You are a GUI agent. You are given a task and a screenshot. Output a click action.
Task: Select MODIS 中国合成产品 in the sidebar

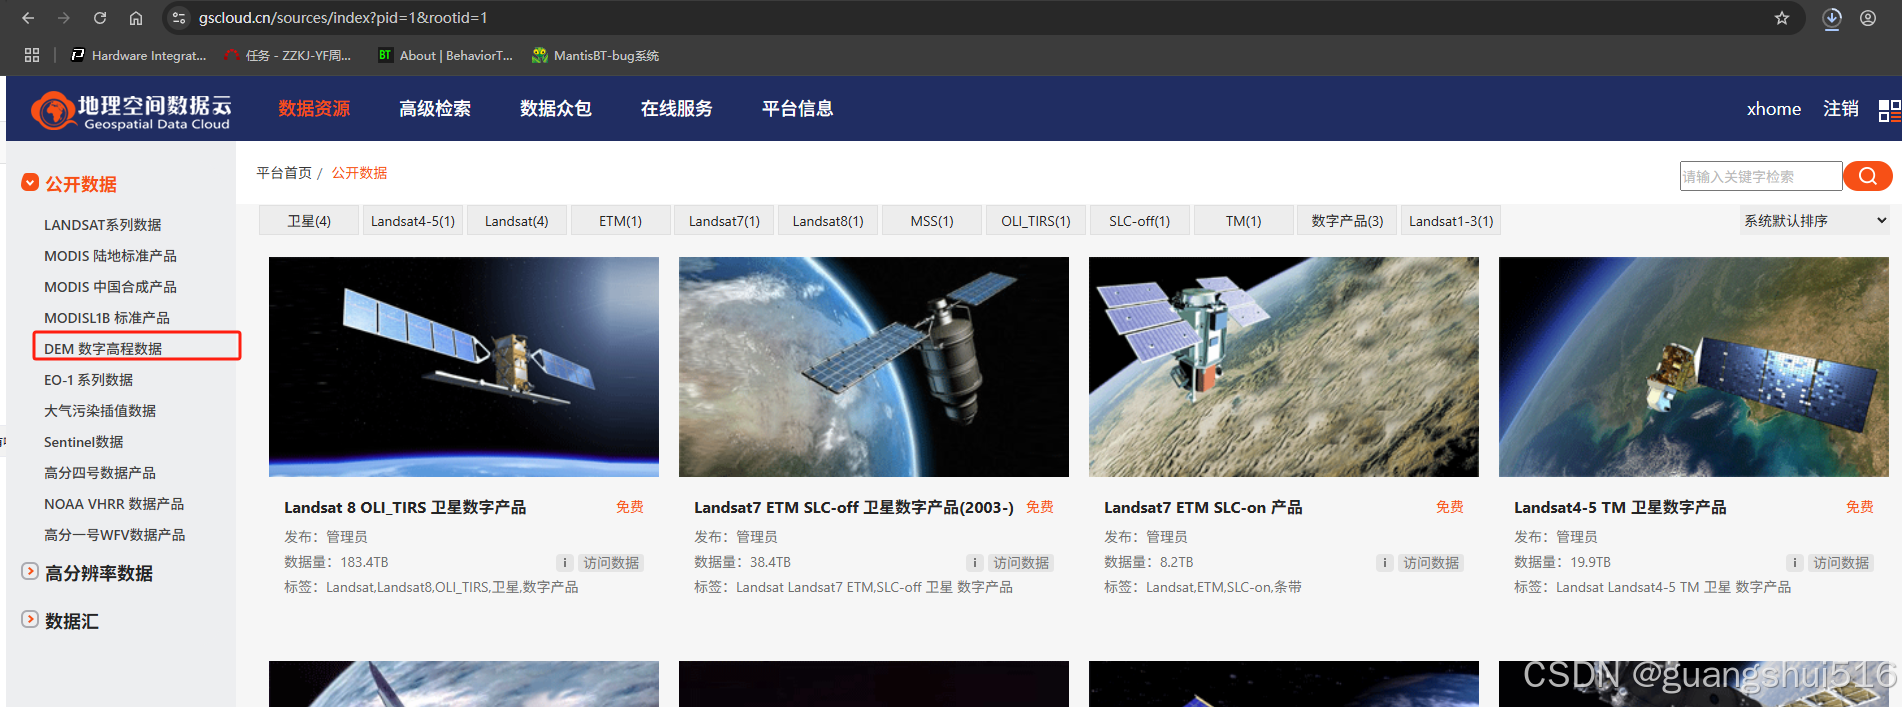point(110,287)
